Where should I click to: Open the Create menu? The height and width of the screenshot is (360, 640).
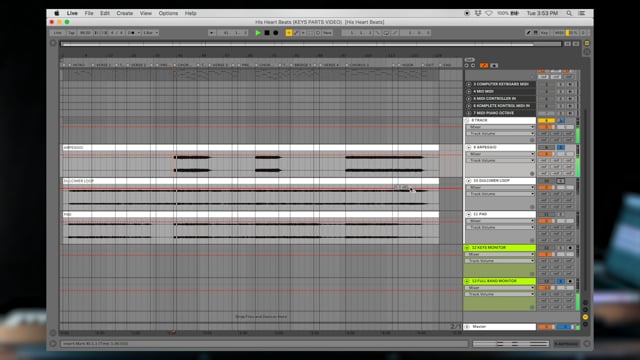pos(124,13)
